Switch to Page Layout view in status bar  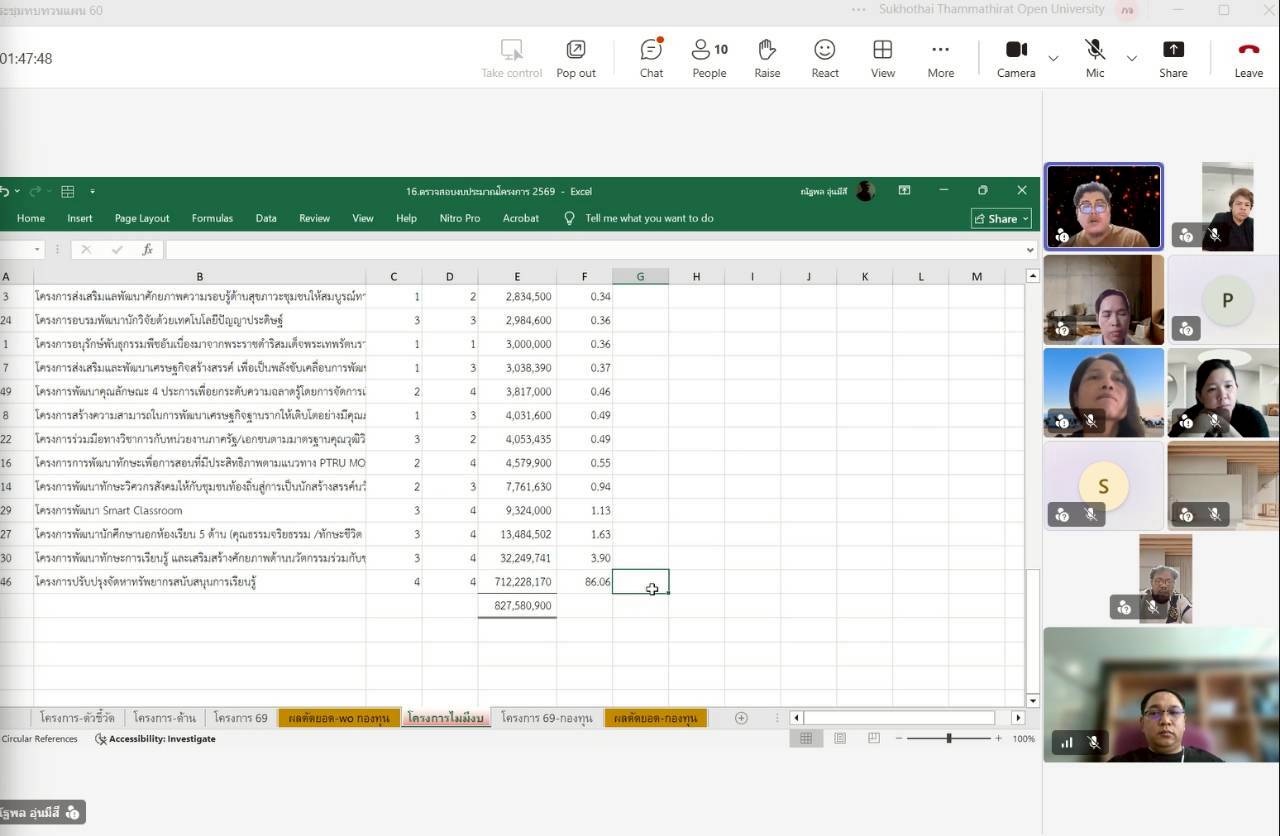click(x=840, y=739)
